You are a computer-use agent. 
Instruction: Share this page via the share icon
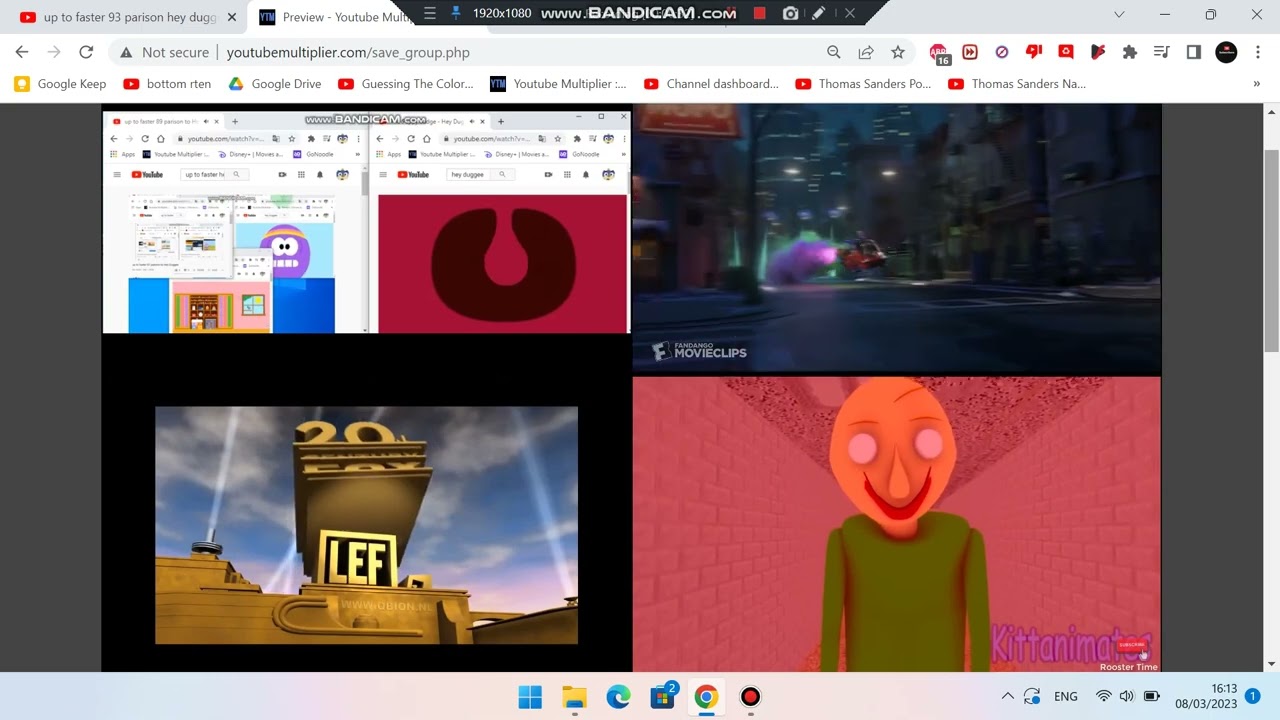(x=866, y=52)
